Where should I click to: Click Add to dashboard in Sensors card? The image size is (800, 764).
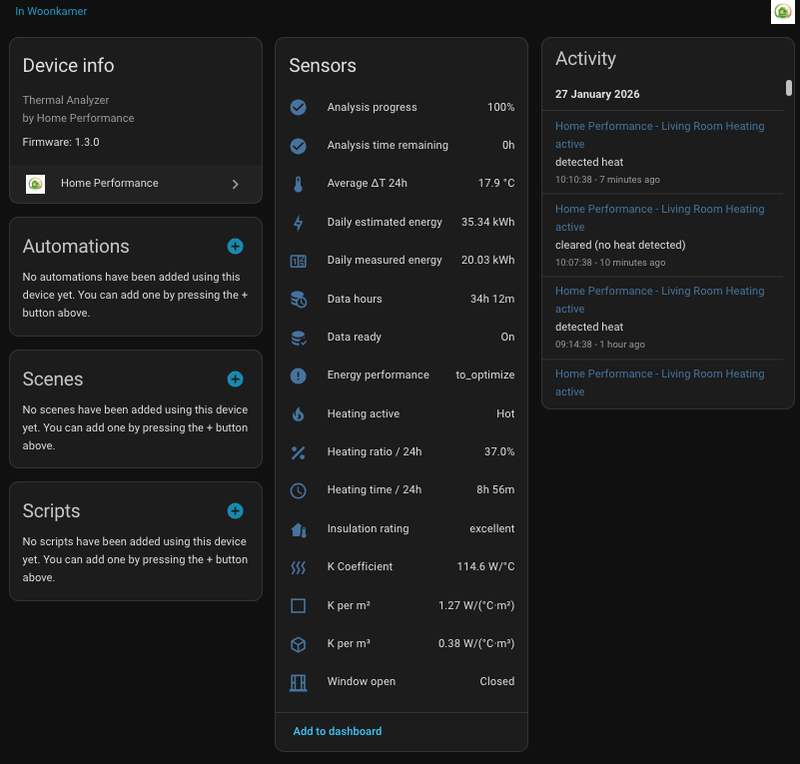click(337, 731)
